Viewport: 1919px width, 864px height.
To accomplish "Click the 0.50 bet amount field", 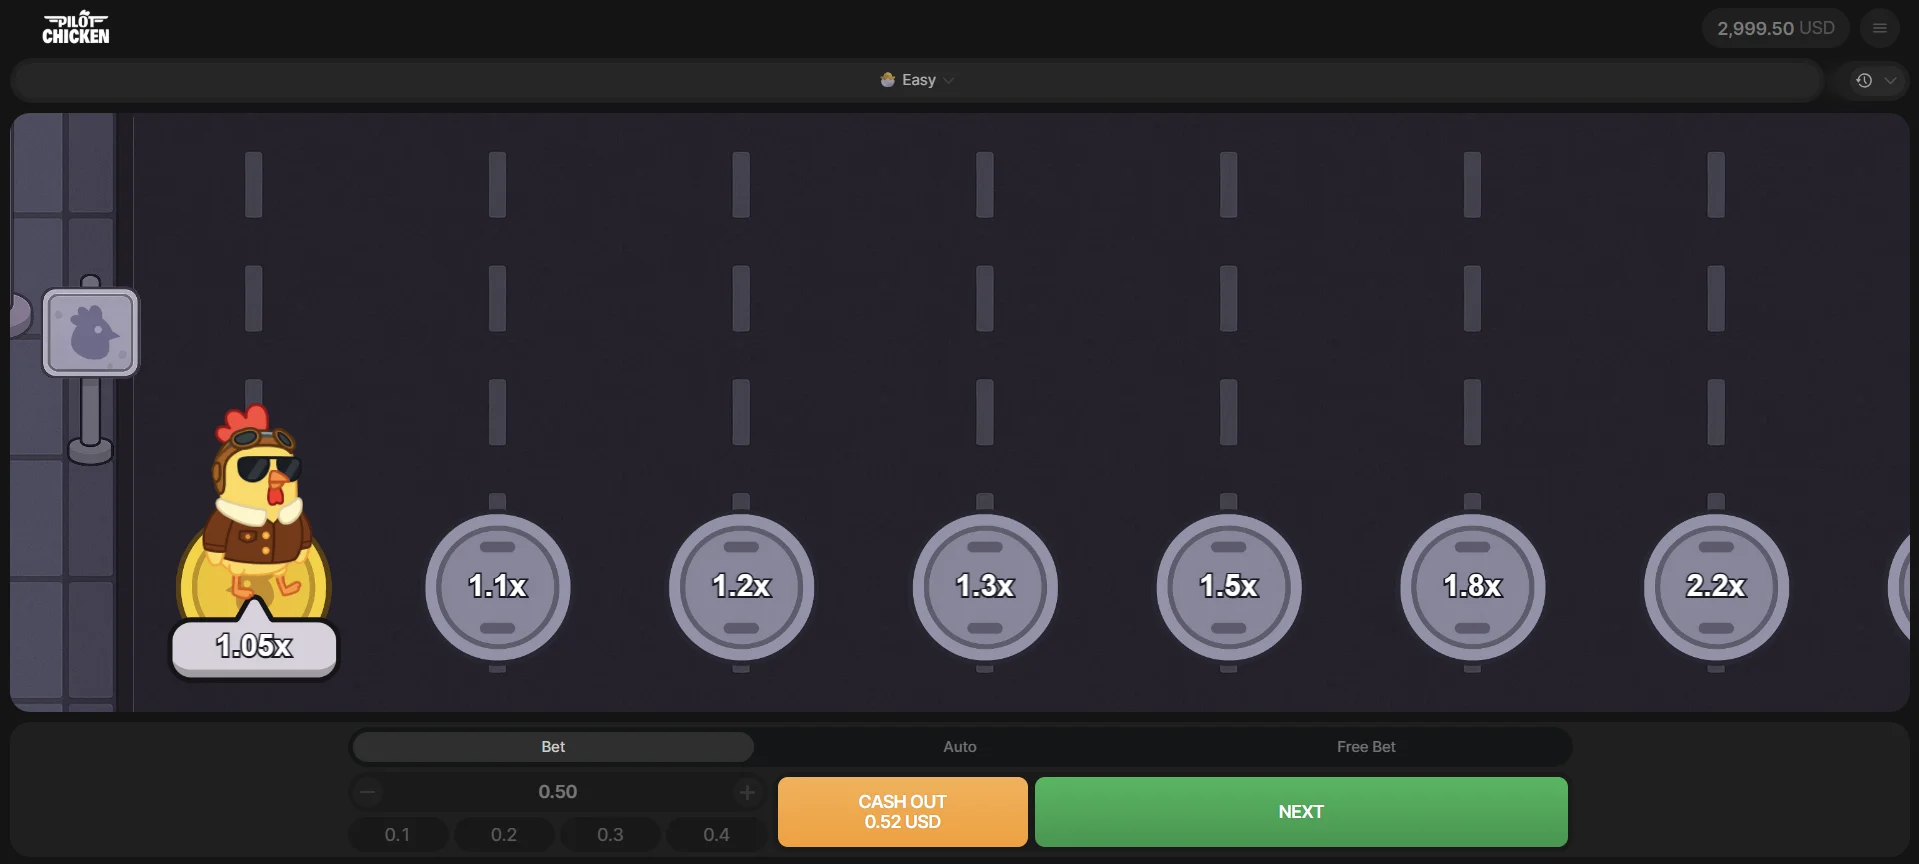I will [557, 792].
